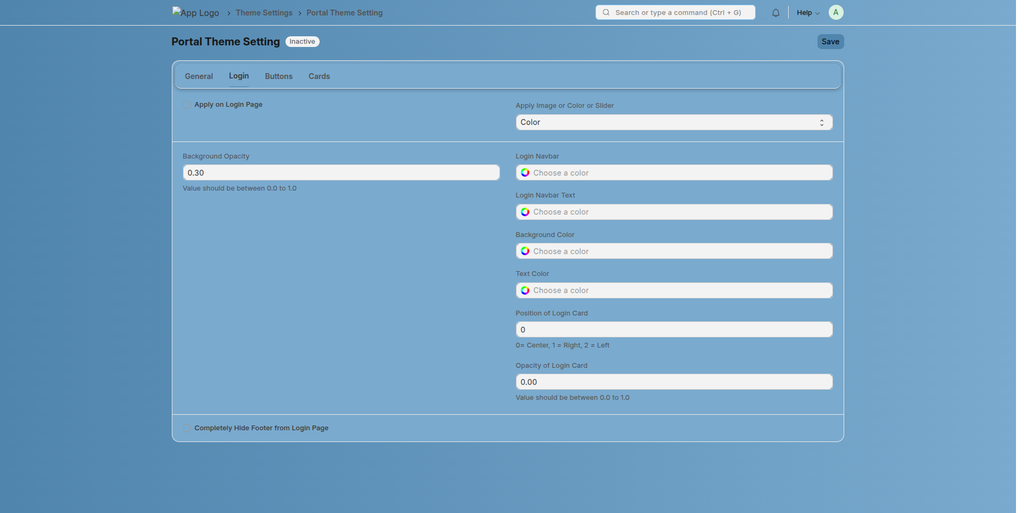
Task: Click the Opacity of Login Card field
Action: [673, 382]
